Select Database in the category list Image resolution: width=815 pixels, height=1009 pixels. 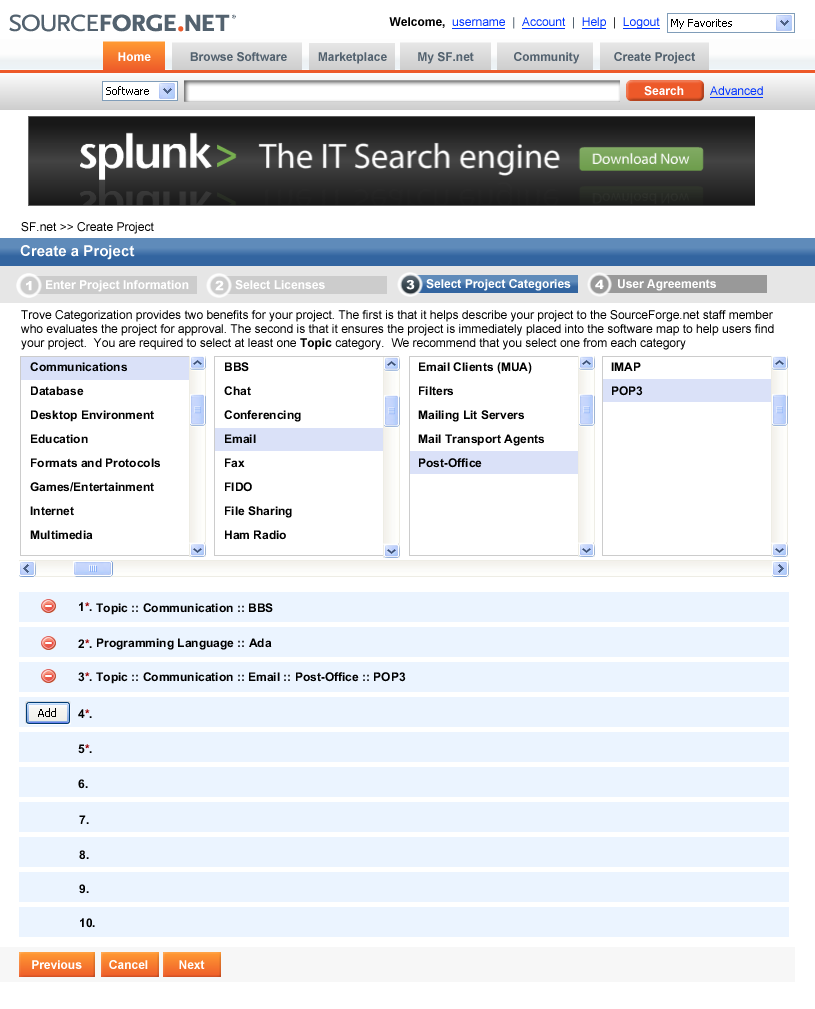point(105,391)
